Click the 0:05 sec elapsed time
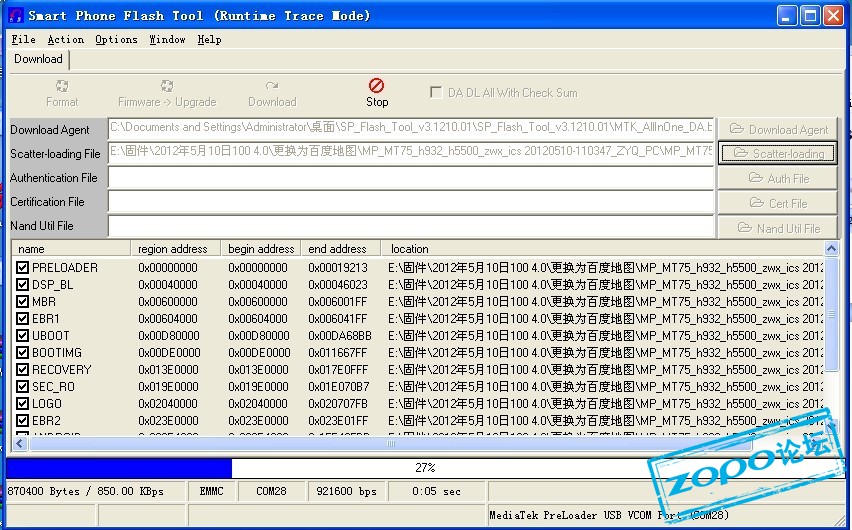The height and width of the screenshot is (530, 852). click(437, 491)
